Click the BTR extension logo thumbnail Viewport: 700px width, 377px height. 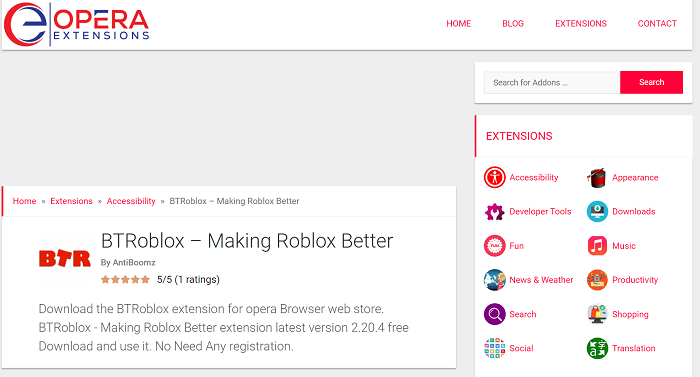click(65, 258)
